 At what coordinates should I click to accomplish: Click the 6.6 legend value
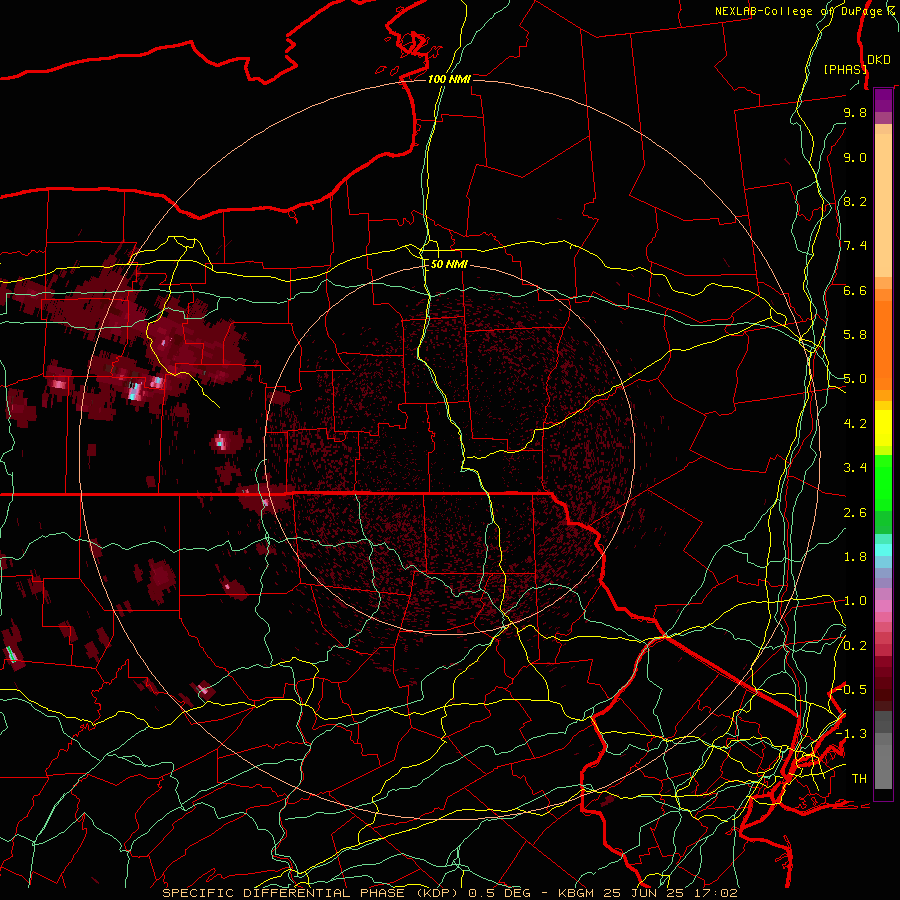click(855, 290)
